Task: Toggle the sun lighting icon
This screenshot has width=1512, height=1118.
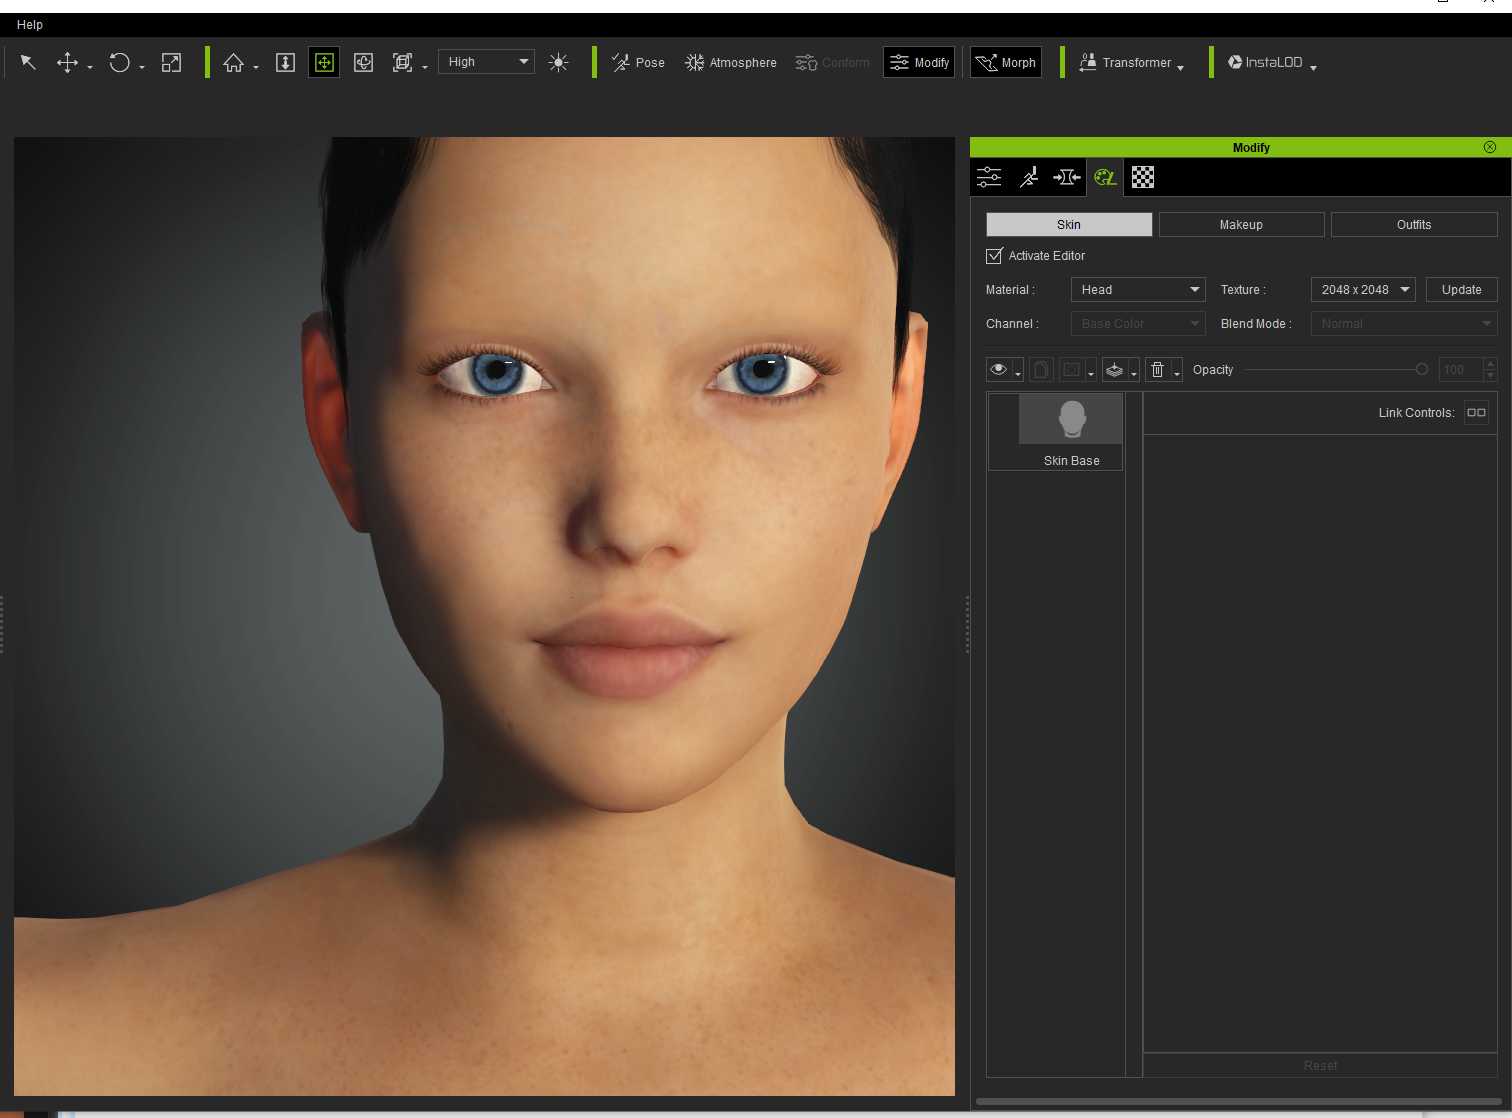Action: [559, 63]
